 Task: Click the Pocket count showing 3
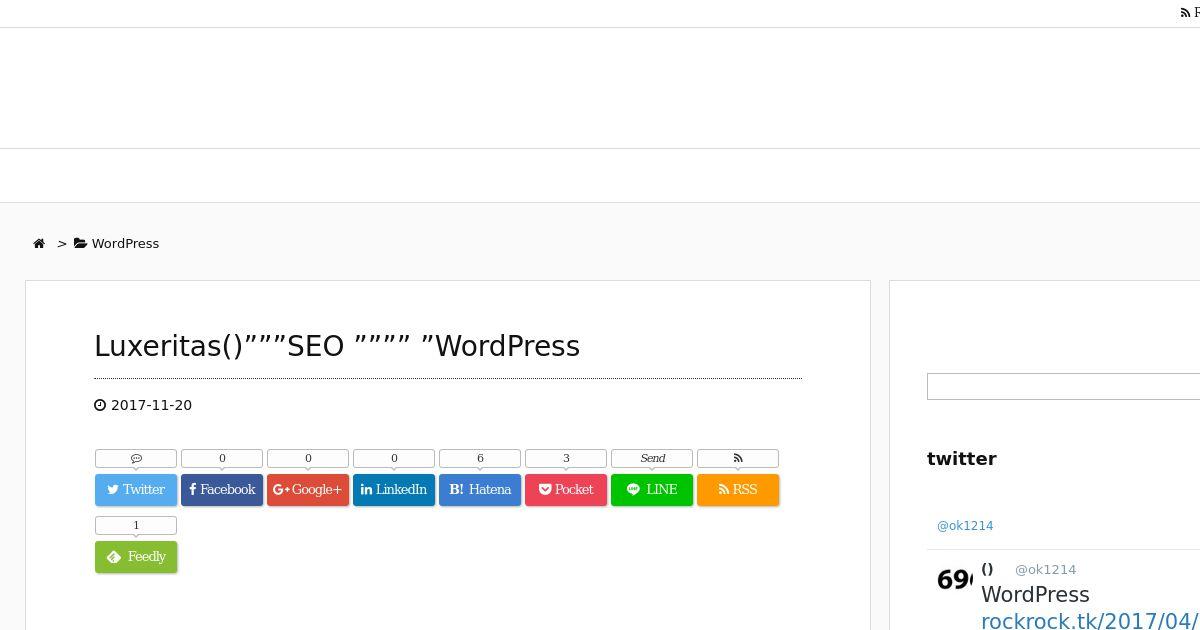[x=566, y=458]
